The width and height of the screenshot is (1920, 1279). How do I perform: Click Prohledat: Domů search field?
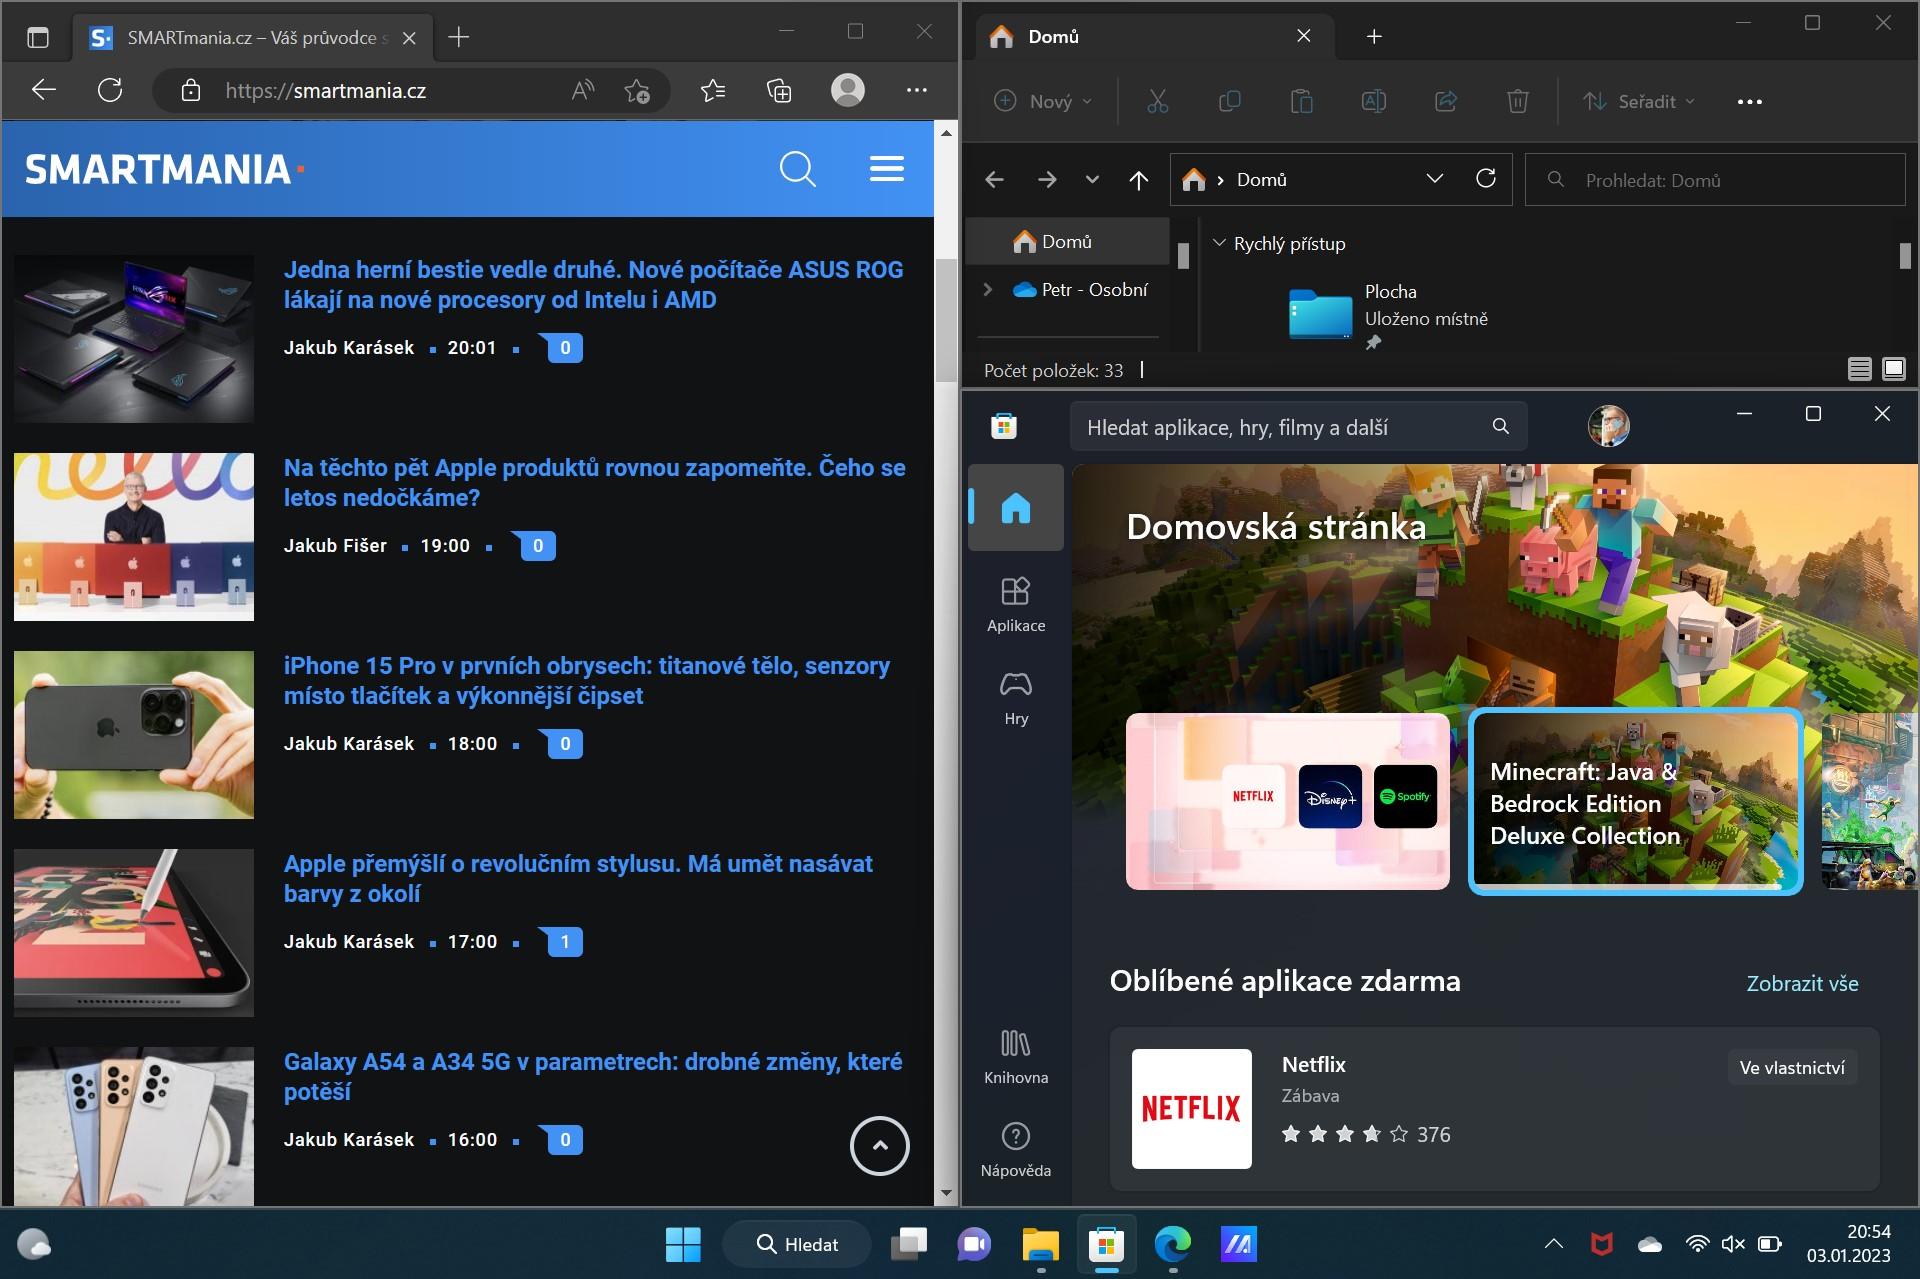tap(1714, 180)
